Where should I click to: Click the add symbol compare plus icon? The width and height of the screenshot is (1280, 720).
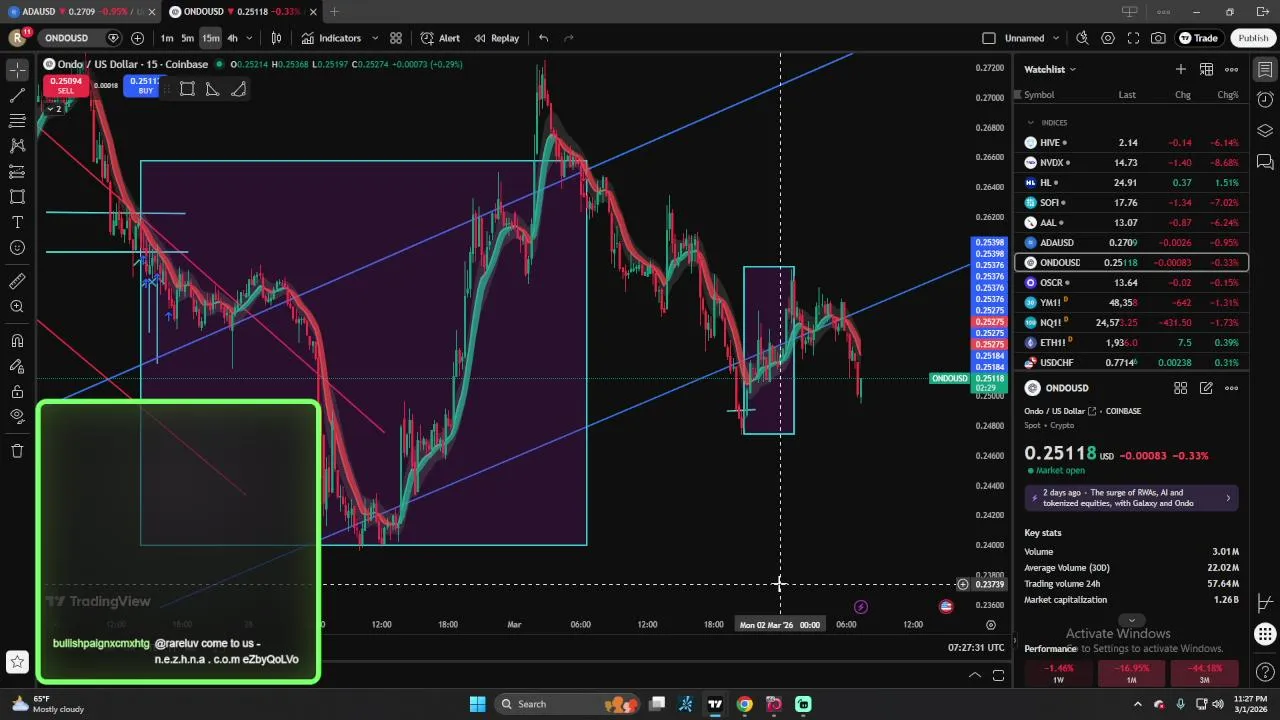click(137, 38)
